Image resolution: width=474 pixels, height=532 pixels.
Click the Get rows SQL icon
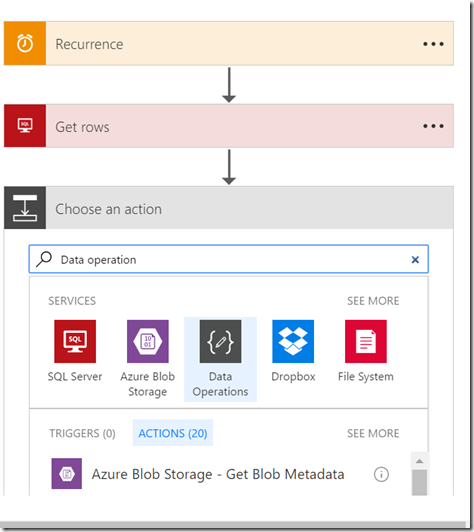point(25,126)
